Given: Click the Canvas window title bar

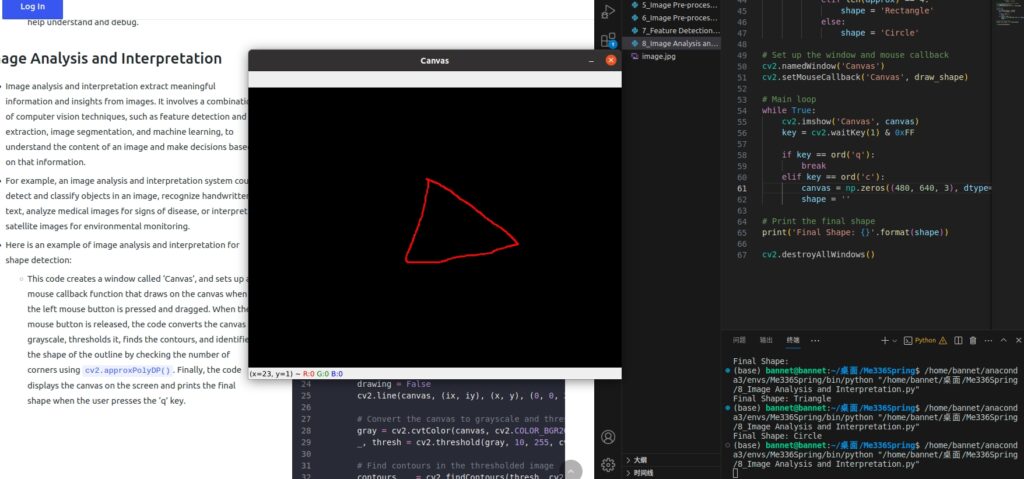Looking at the screenshot, I should (x=434, y=61).
